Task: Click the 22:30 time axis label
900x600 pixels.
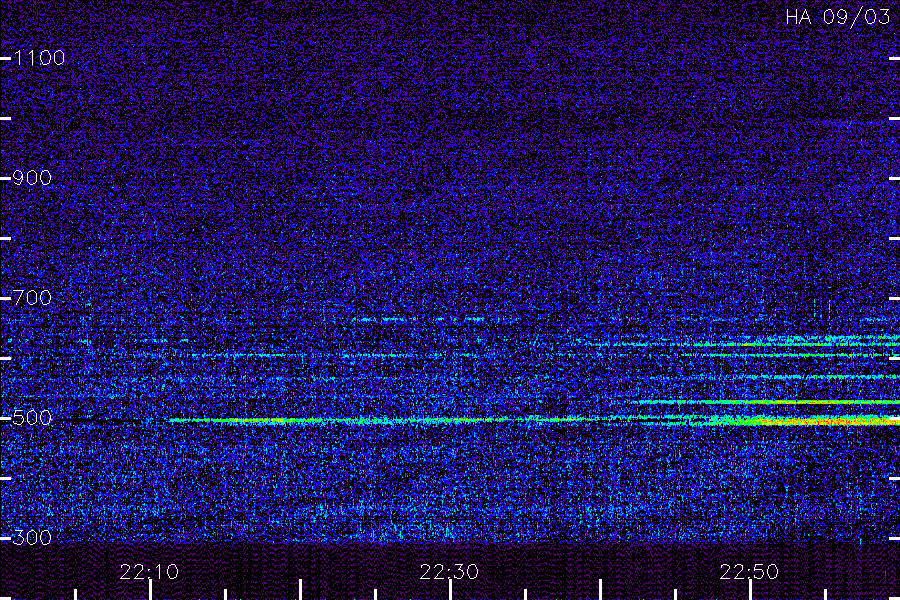Action: coord(449,572)
